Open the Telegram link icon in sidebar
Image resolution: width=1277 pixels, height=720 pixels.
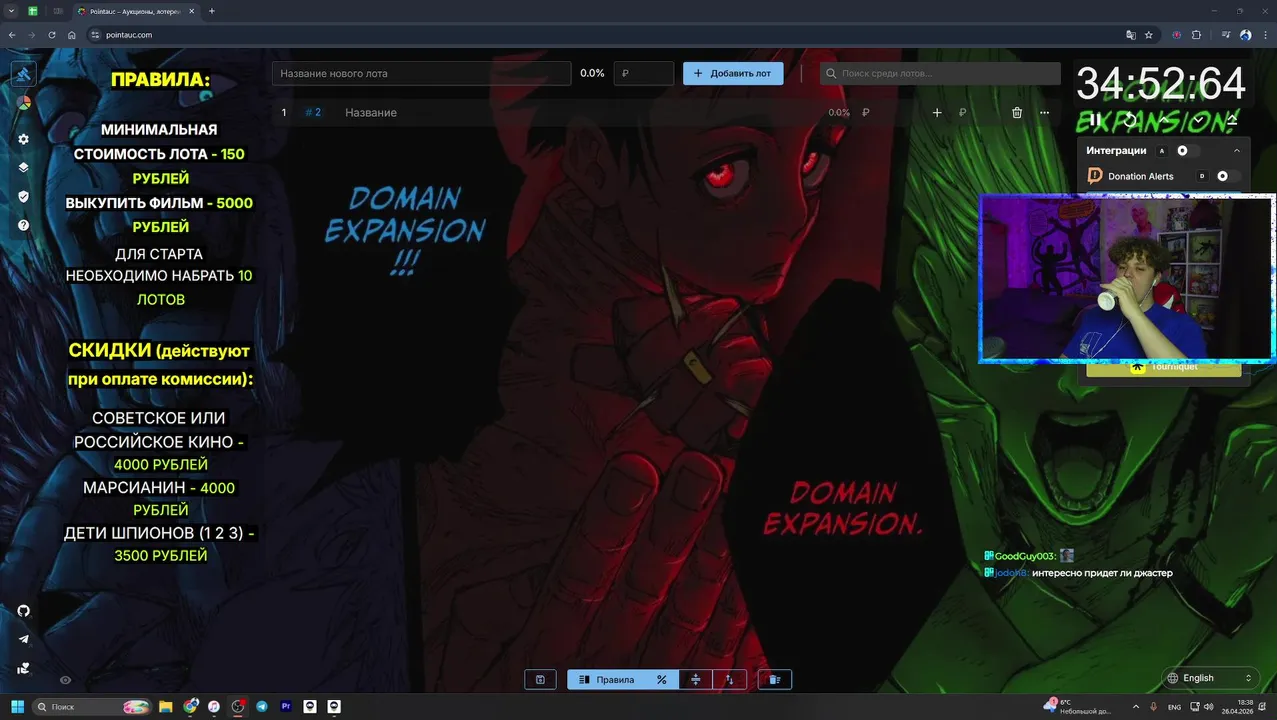click(x=23, y=639)
